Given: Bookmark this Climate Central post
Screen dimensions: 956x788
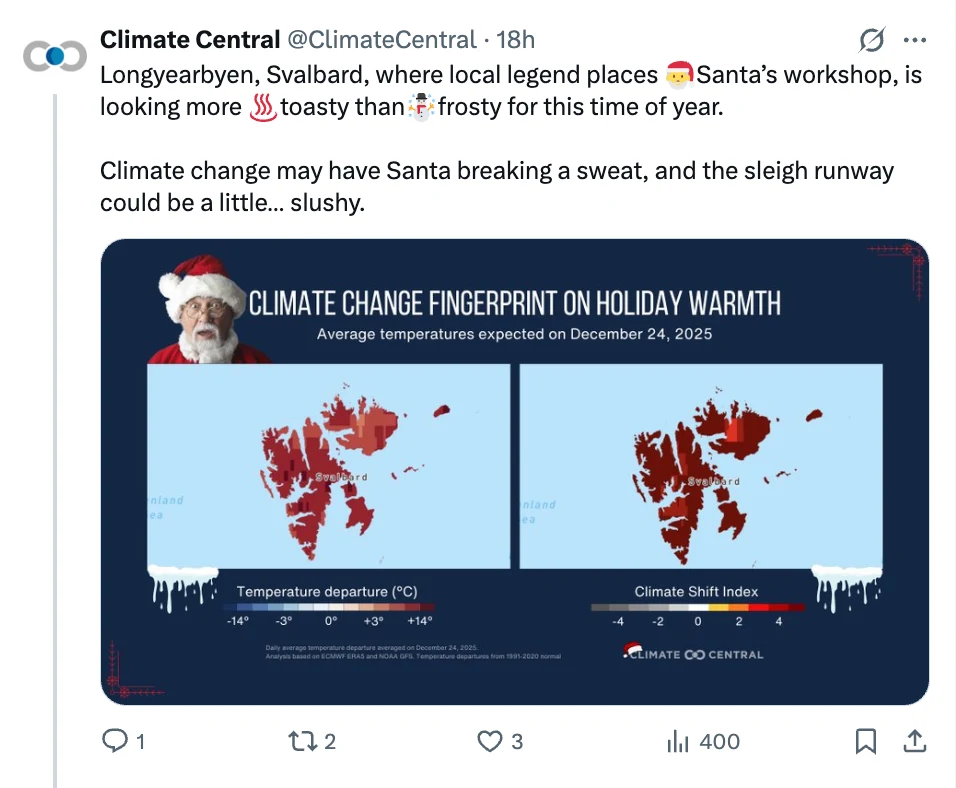Looking at the screenshot, I should (x=866, y=742).
